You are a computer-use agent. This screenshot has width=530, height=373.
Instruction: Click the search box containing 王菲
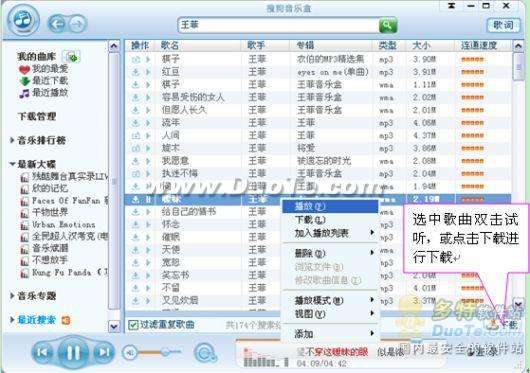click(x=278, y=25)
